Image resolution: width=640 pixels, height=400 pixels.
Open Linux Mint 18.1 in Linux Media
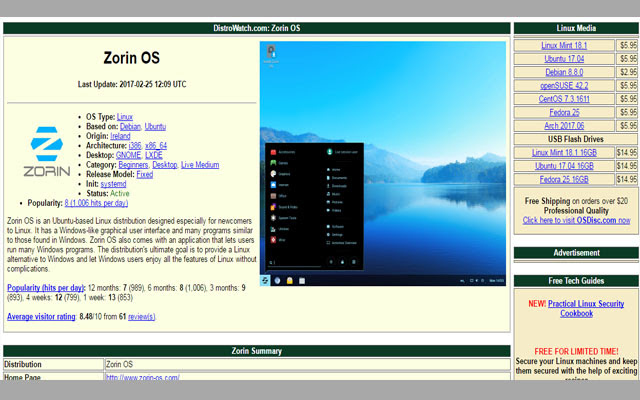click(564, 45)
